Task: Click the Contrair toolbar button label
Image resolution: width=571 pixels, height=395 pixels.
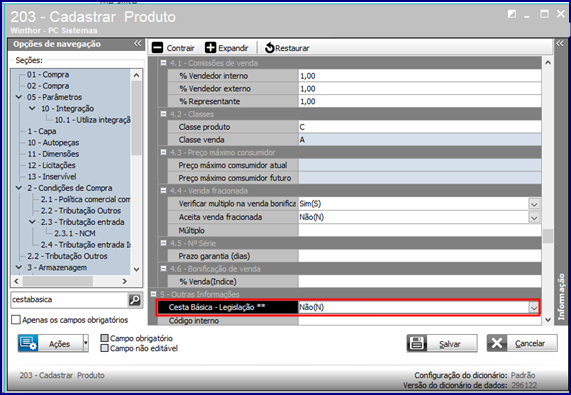Action: tap(180, 48)
